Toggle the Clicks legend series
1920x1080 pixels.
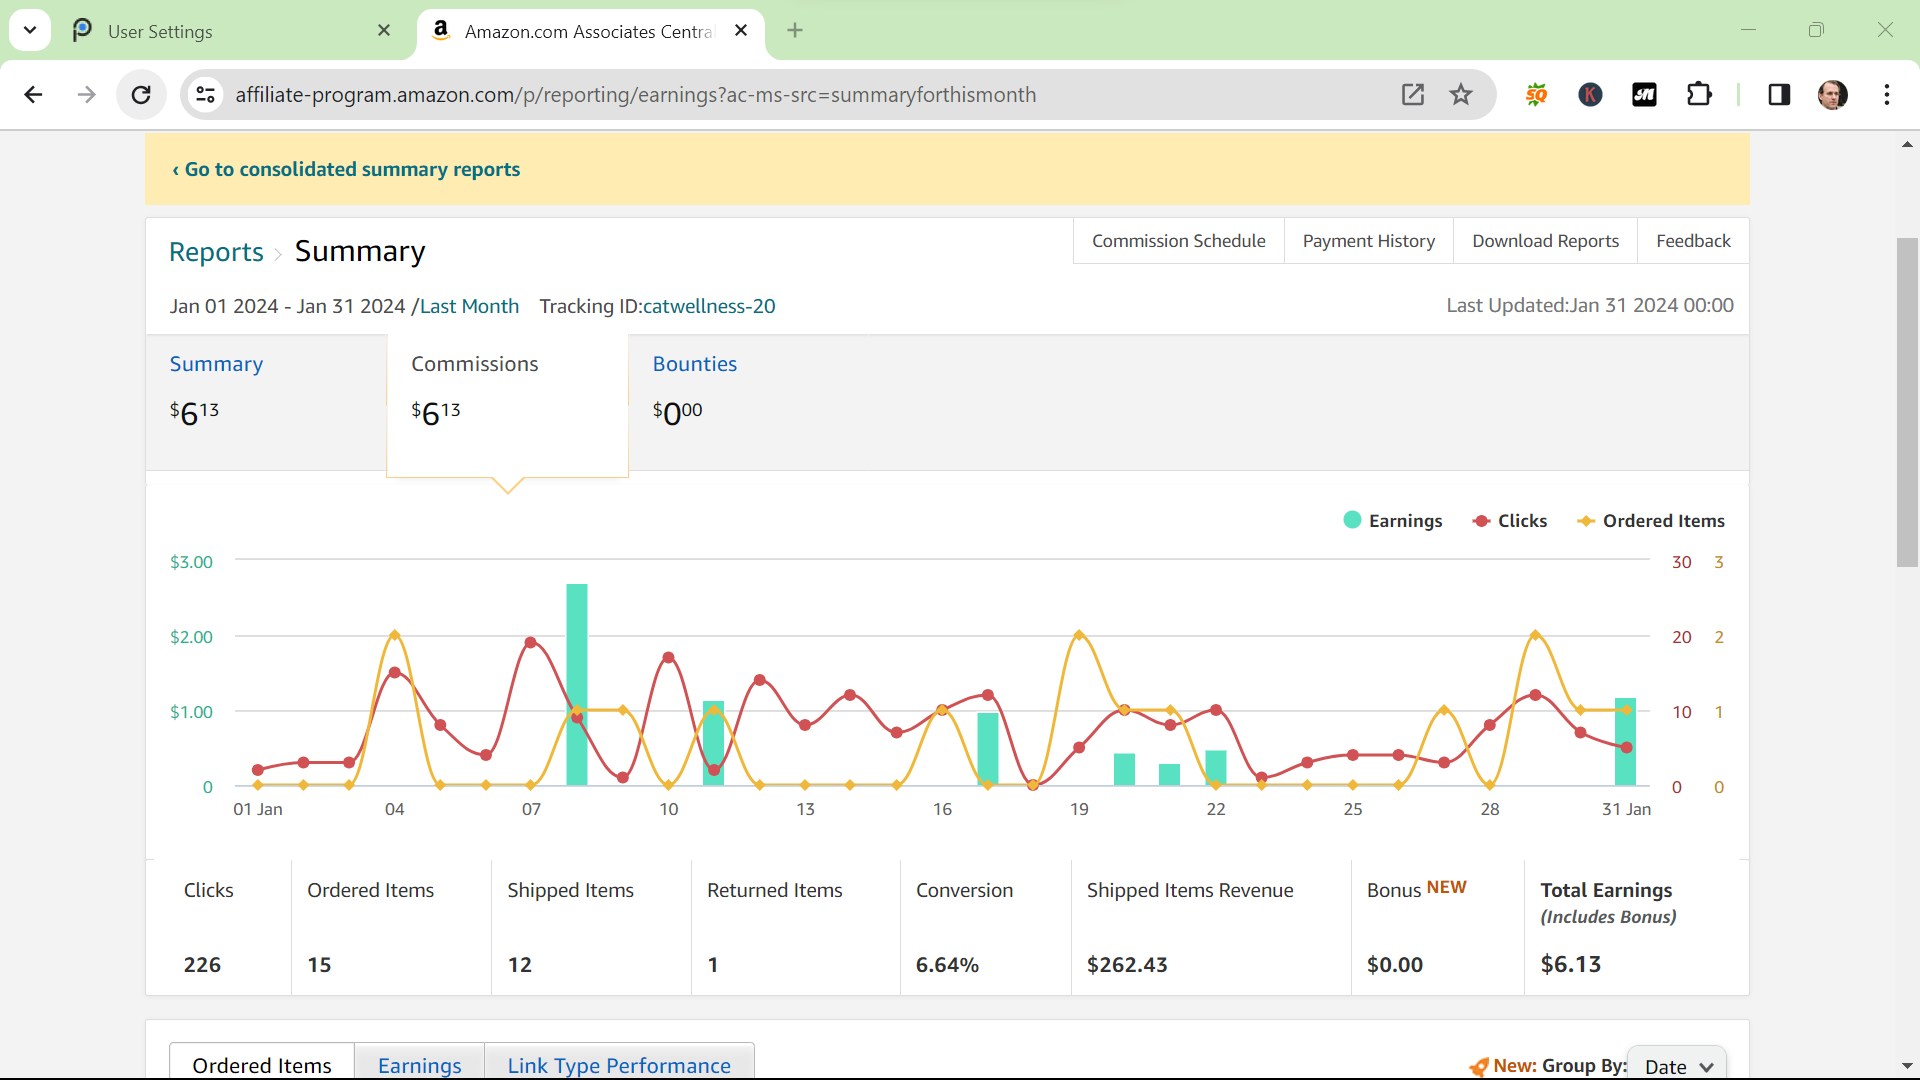(1510, 521)
